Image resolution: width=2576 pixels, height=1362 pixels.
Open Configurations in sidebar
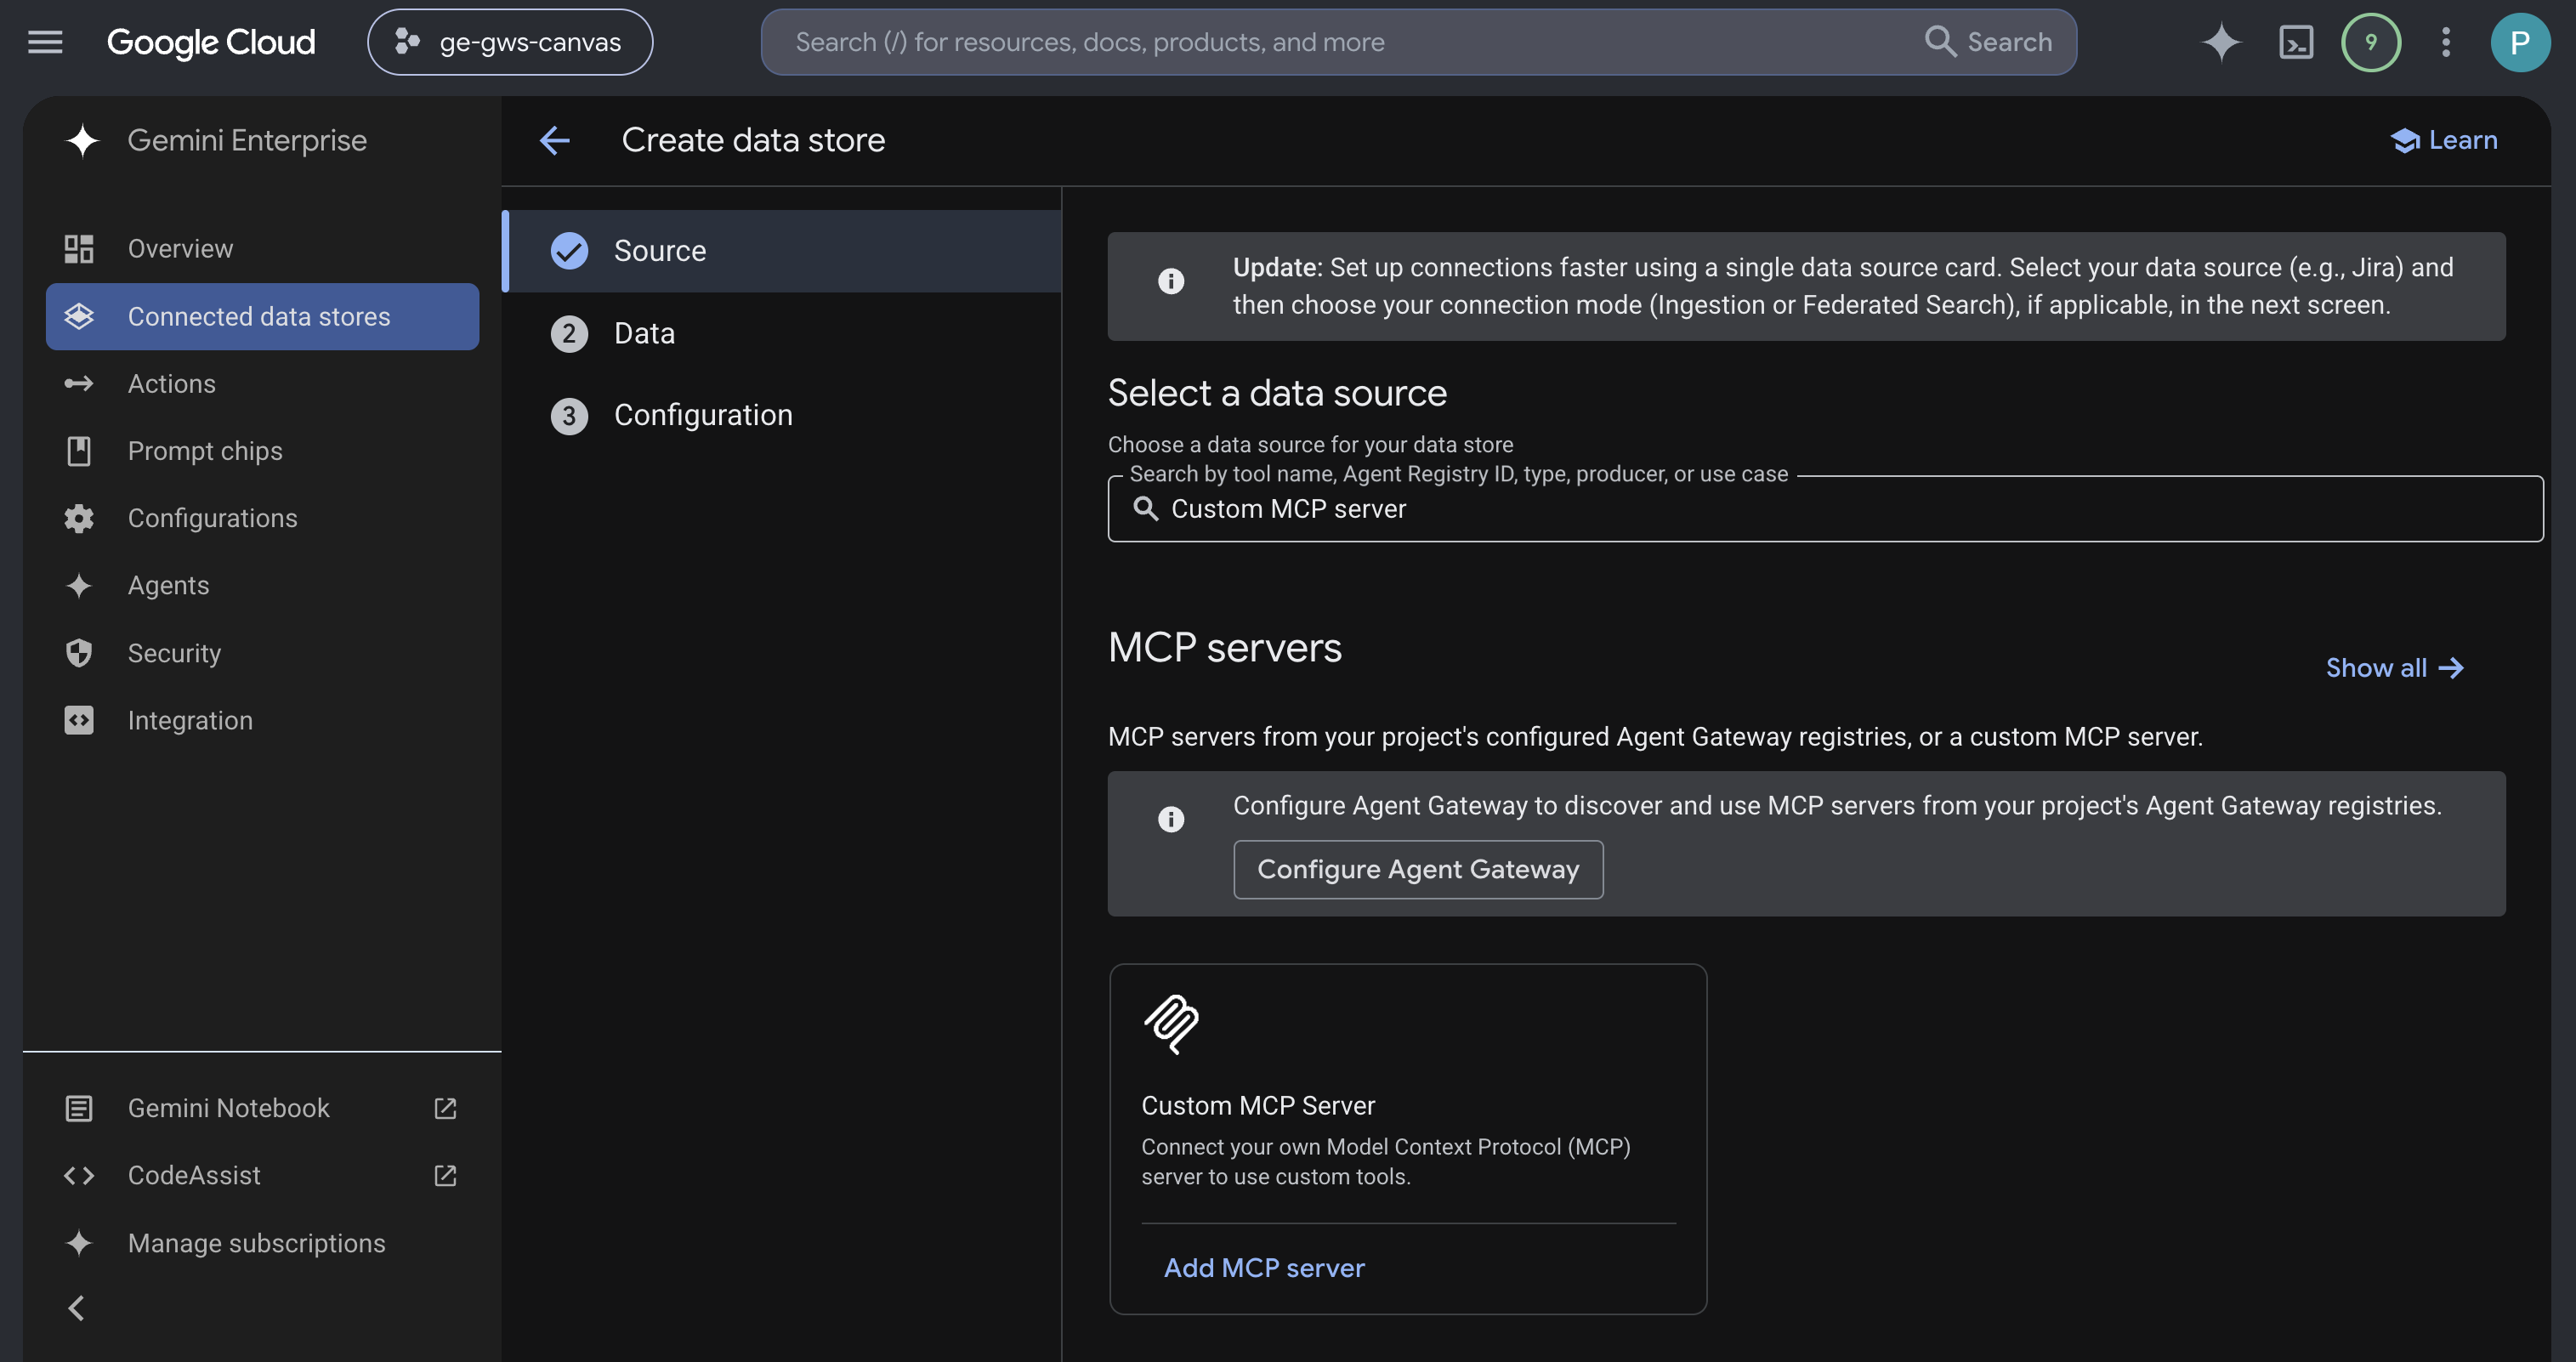click(x=262, y=518)
